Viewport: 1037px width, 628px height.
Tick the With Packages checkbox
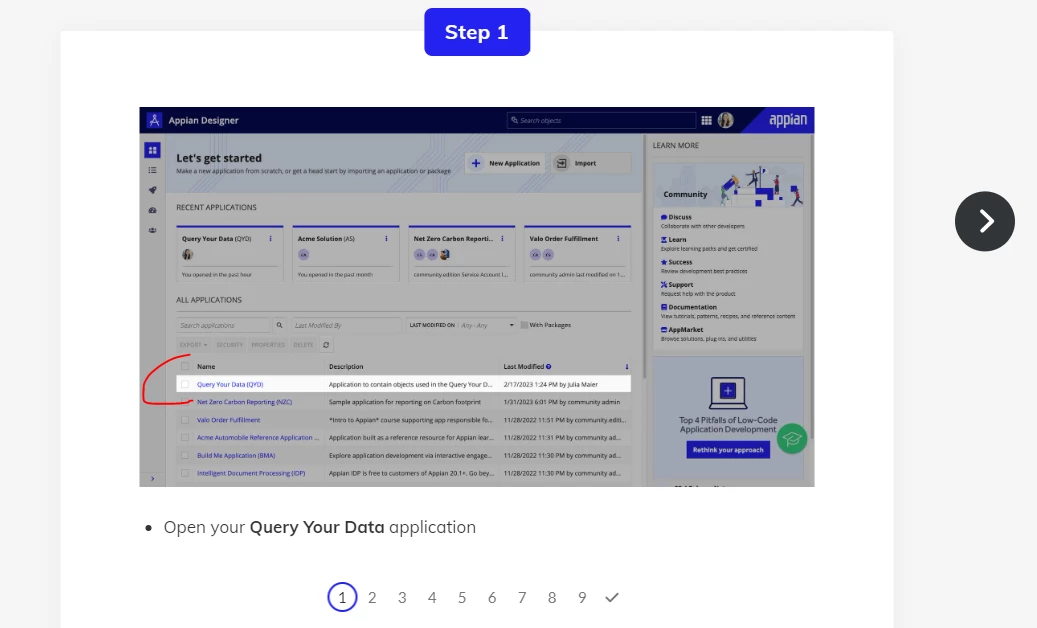[524, 325]
